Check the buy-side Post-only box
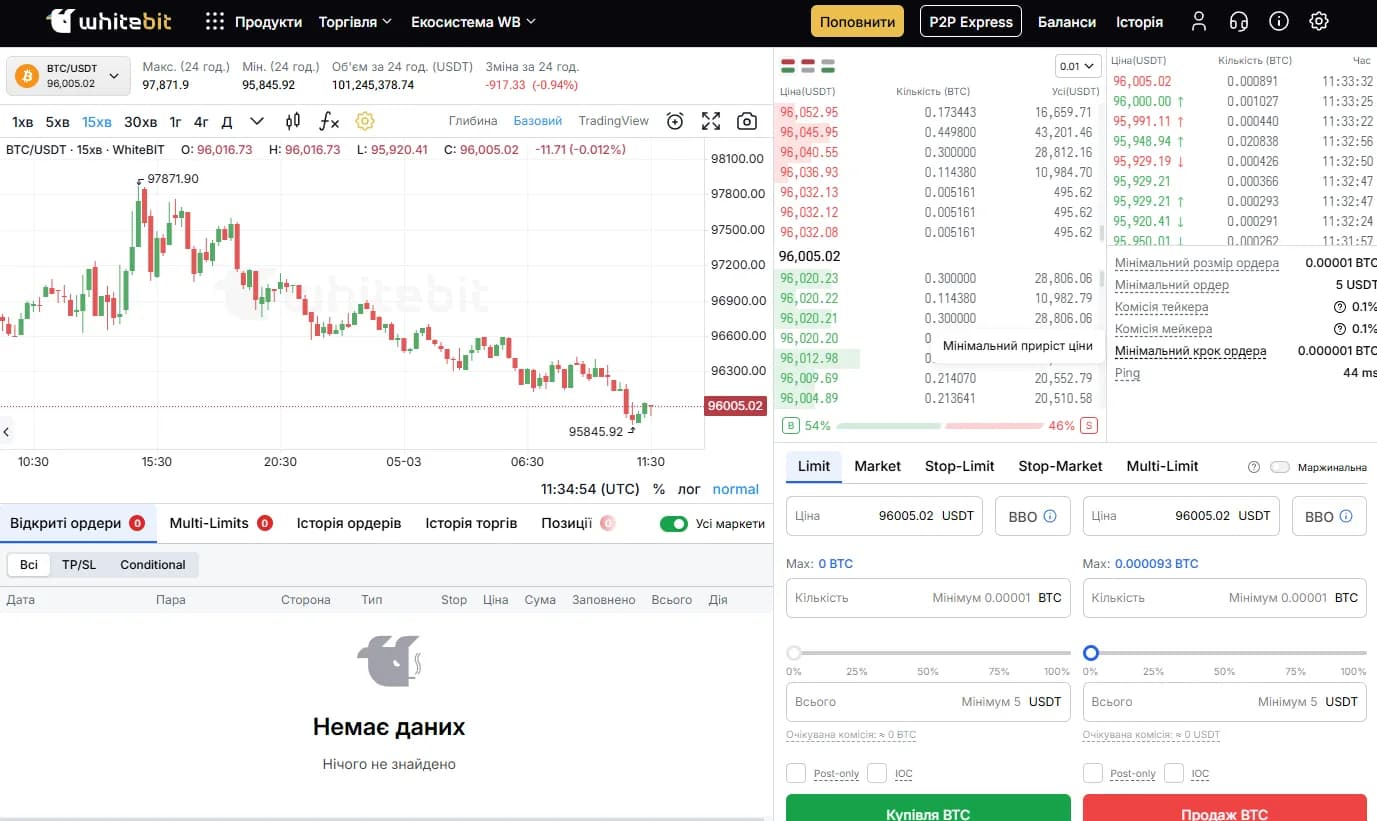The image size is (1377, 821). pyautogui.click(x=796, y=773)
